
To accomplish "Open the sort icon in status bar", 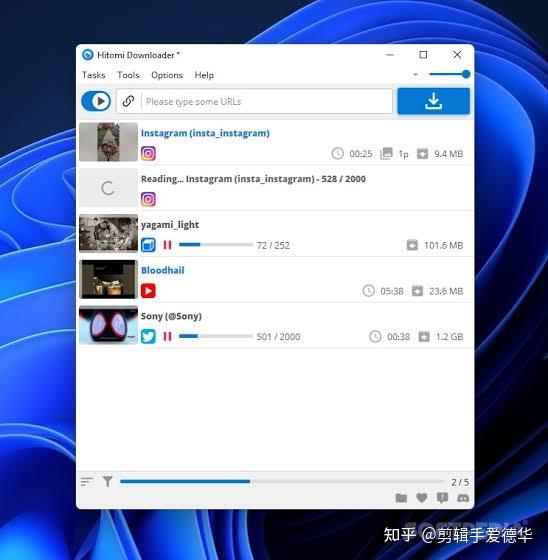I will tap(87, 482).
